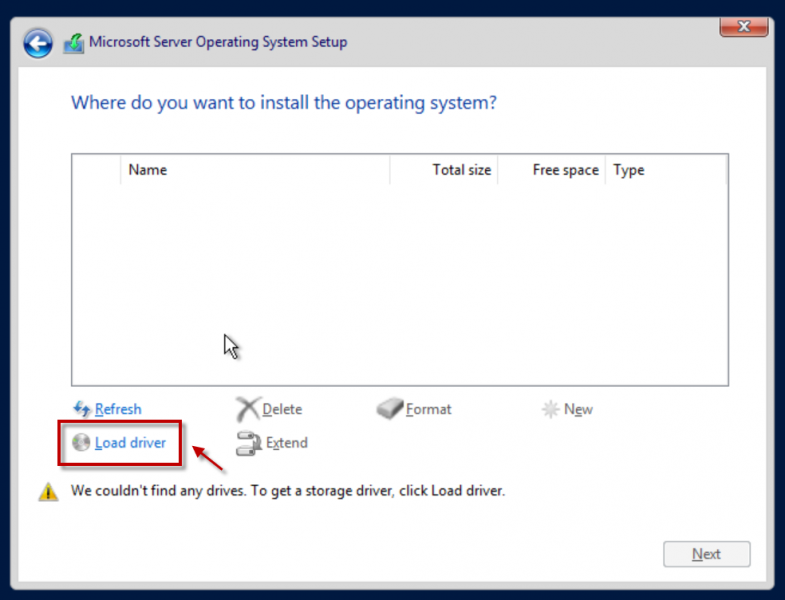
Task: Click the New starburst icon
Action: tap(550, 409)
